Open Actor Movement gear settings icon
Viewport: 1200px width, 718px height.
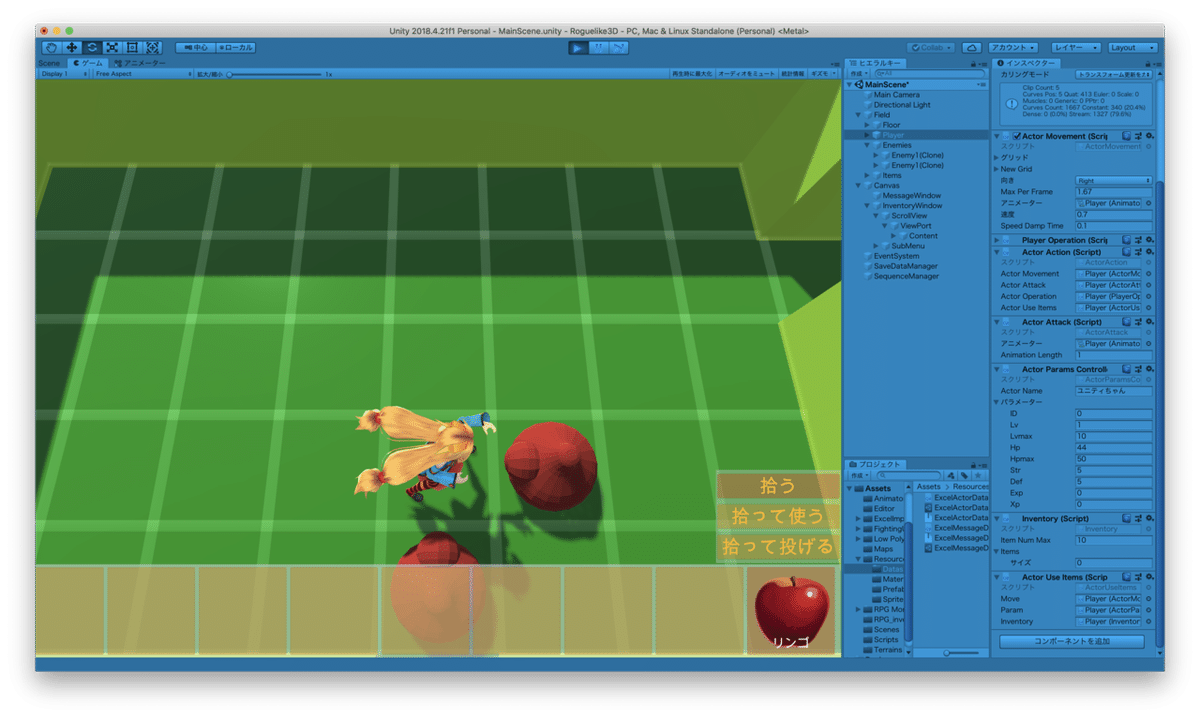point(1150,136)
